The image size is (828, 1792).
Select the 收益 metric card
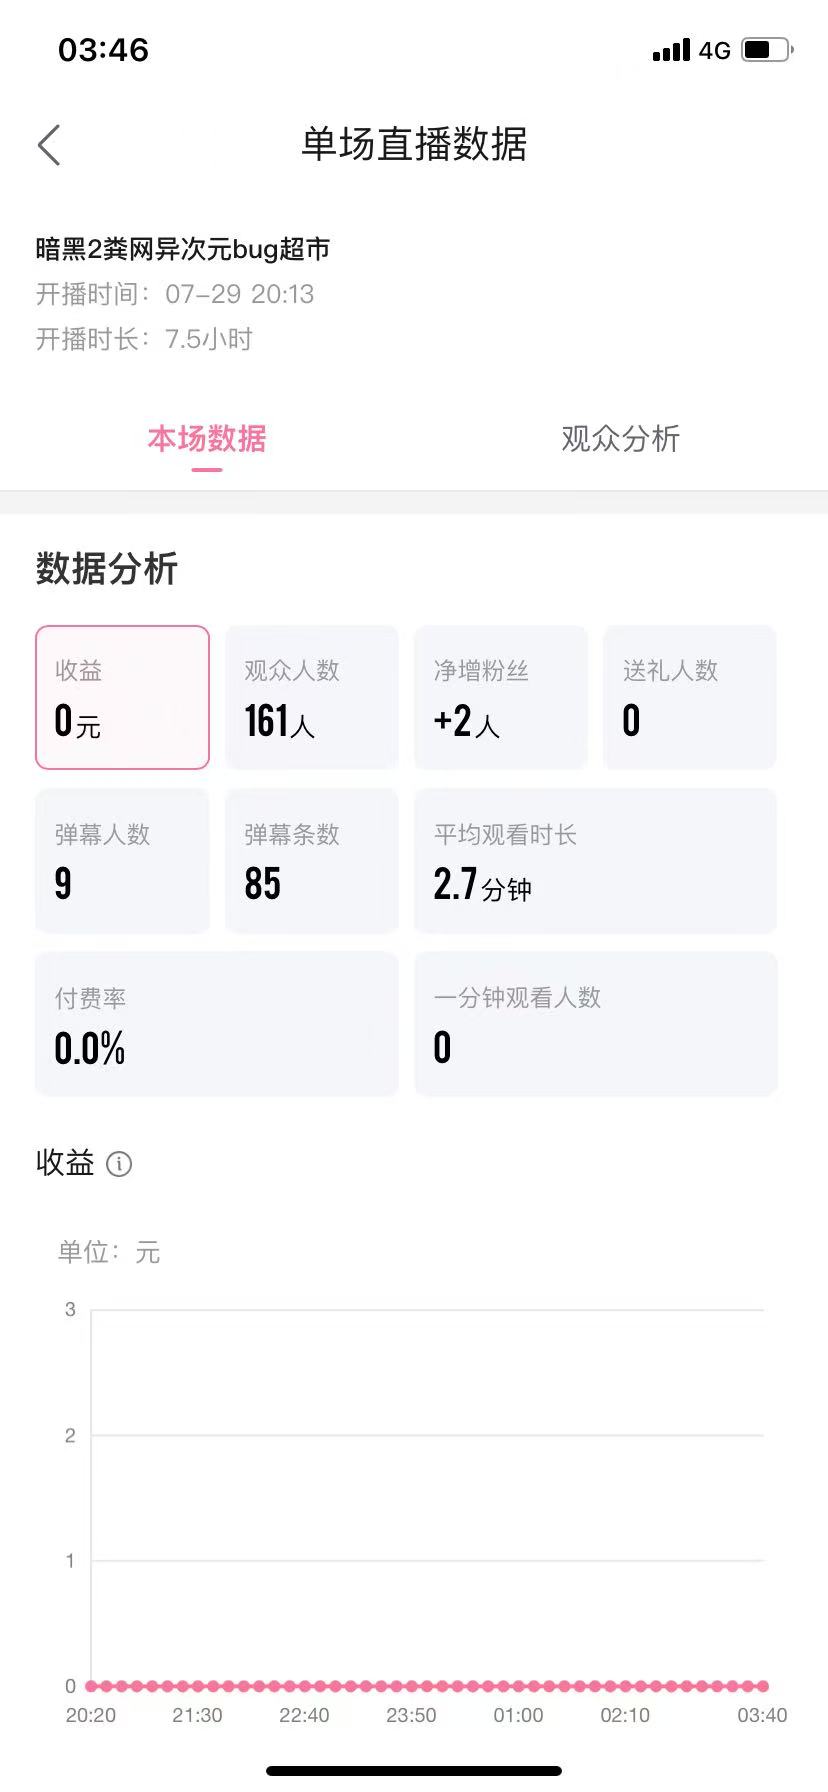(x=122, y=697)
